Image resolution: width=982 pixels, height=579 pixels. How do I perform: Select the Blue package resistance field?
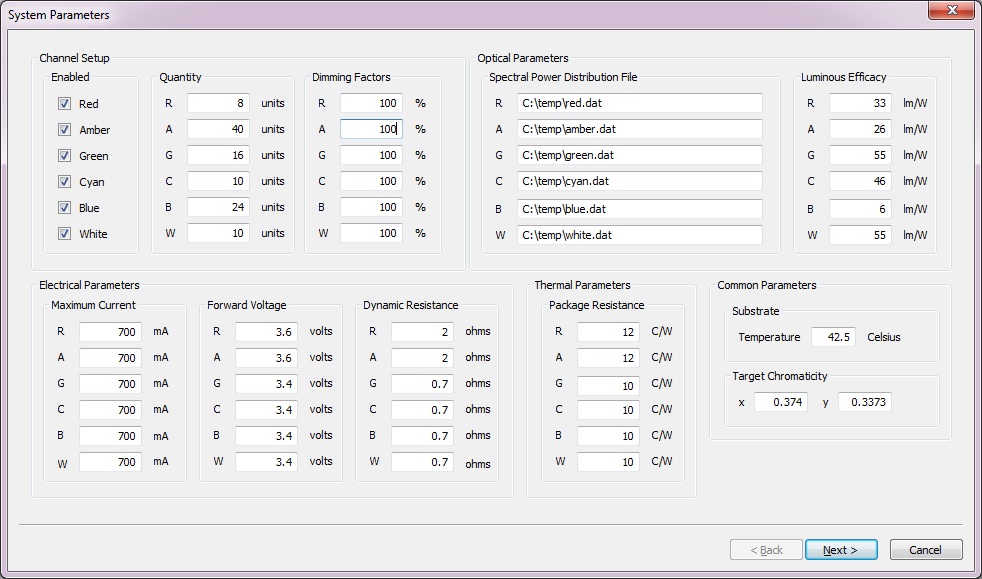click(608, 436)
